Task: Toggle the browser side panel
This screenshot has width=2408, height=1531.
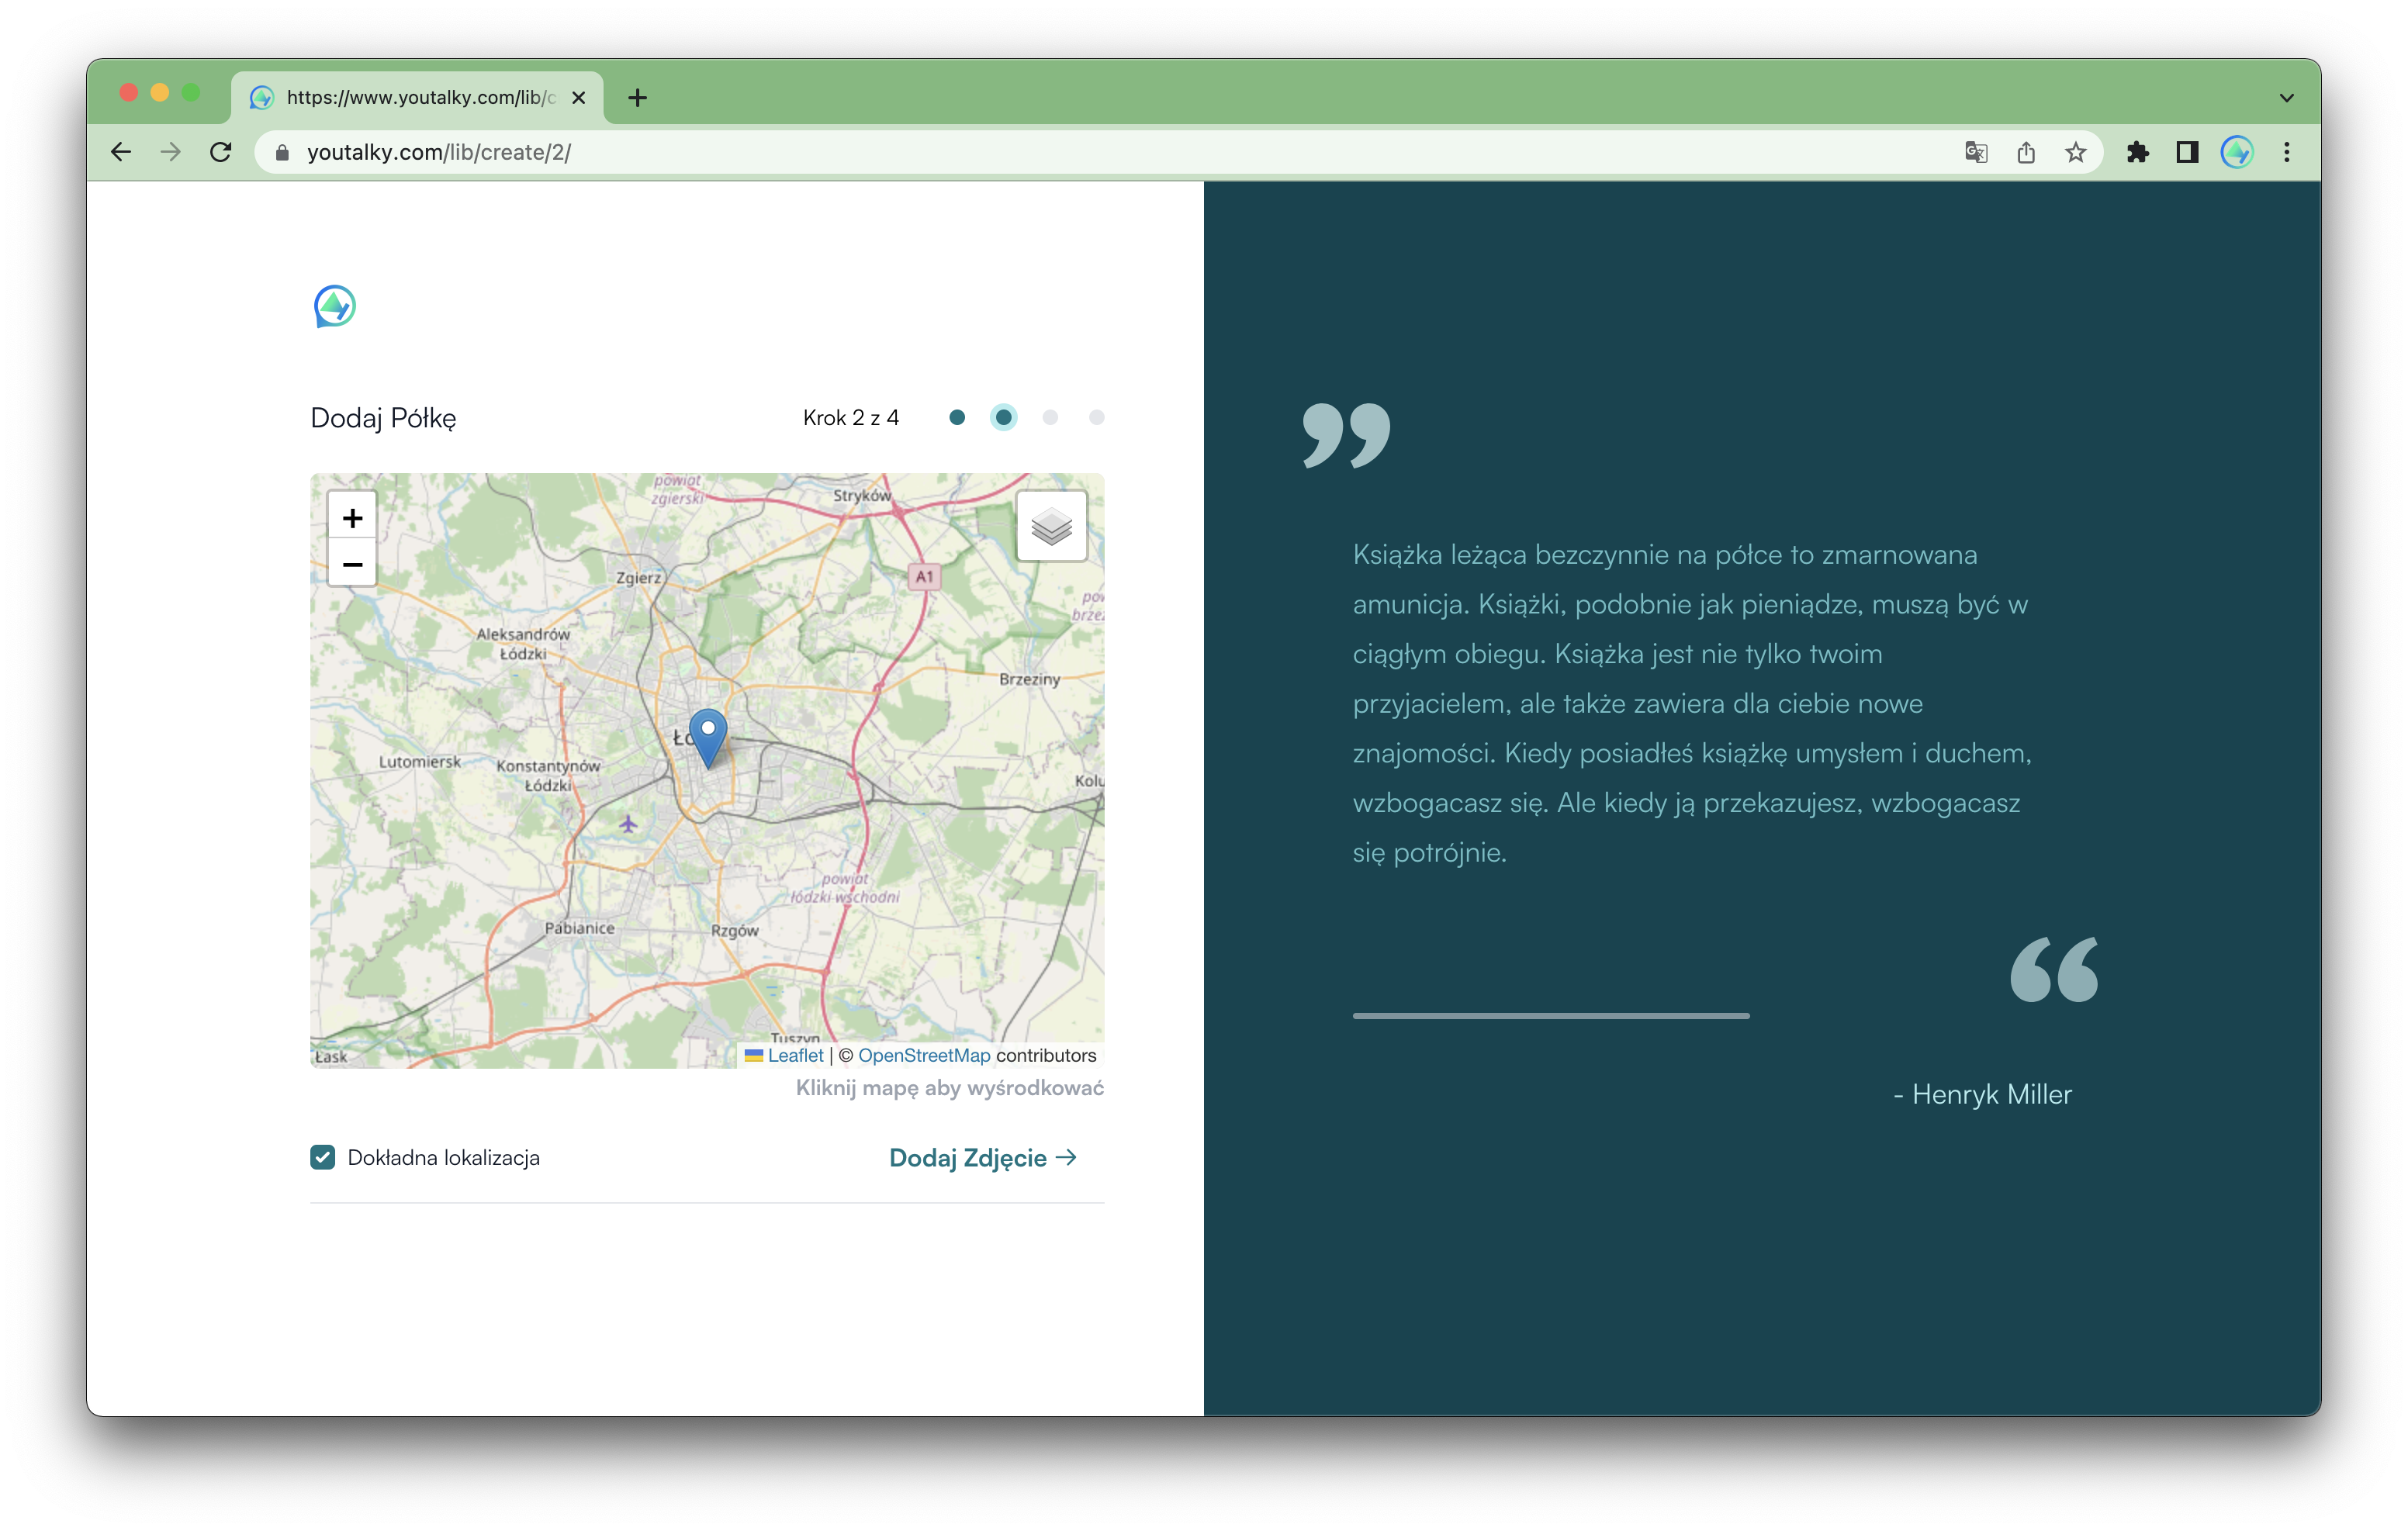Action: 2187,152
